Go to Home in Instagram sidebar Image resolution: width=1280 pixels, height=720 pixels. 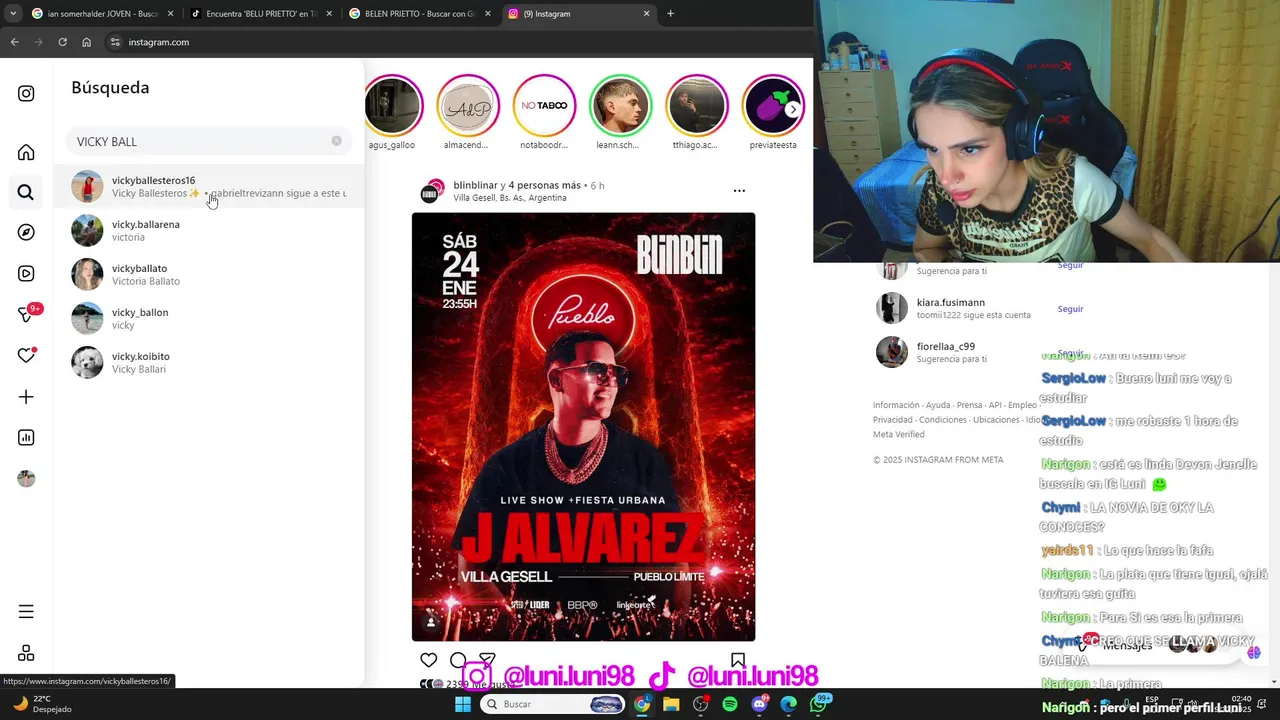click(x=26, y=152)
